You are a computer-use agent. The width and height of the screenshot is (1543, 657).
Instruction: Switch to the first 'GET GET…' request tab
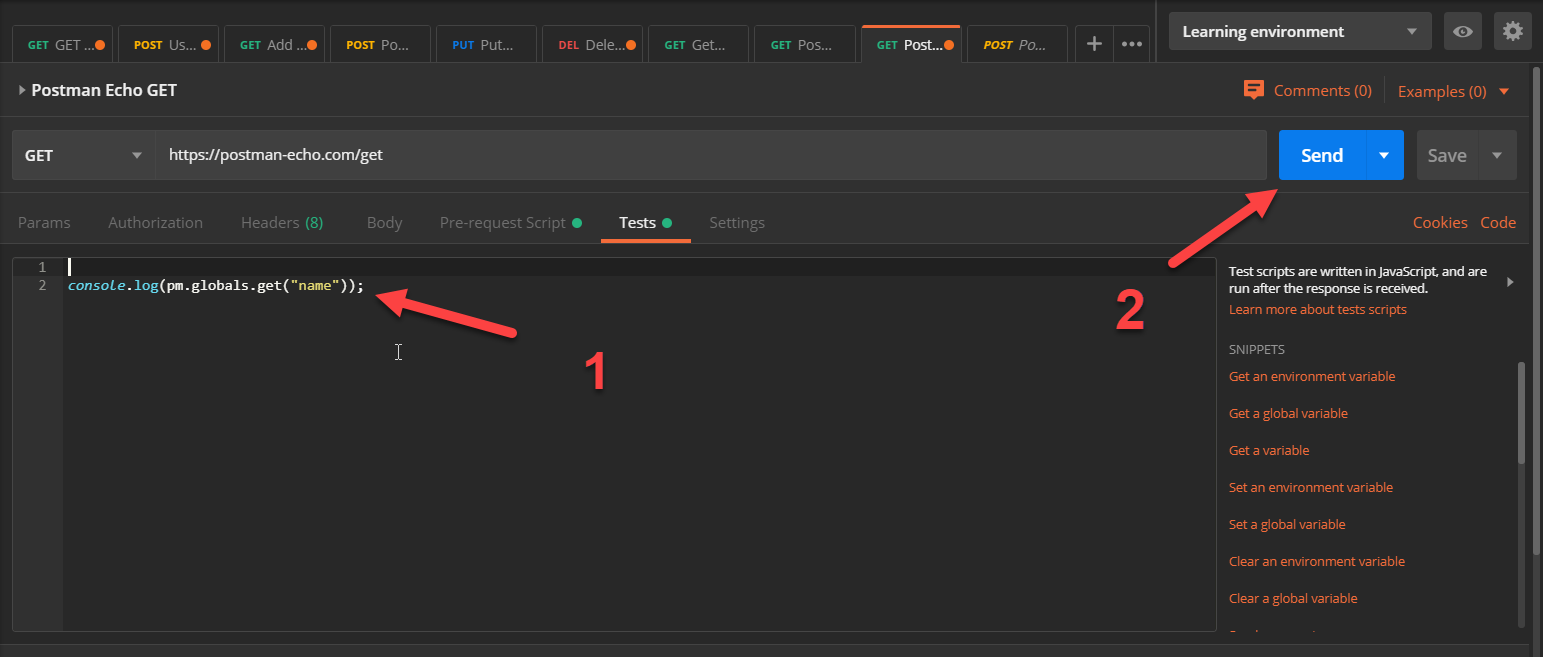pyautogui.click(x=64, y=44)
